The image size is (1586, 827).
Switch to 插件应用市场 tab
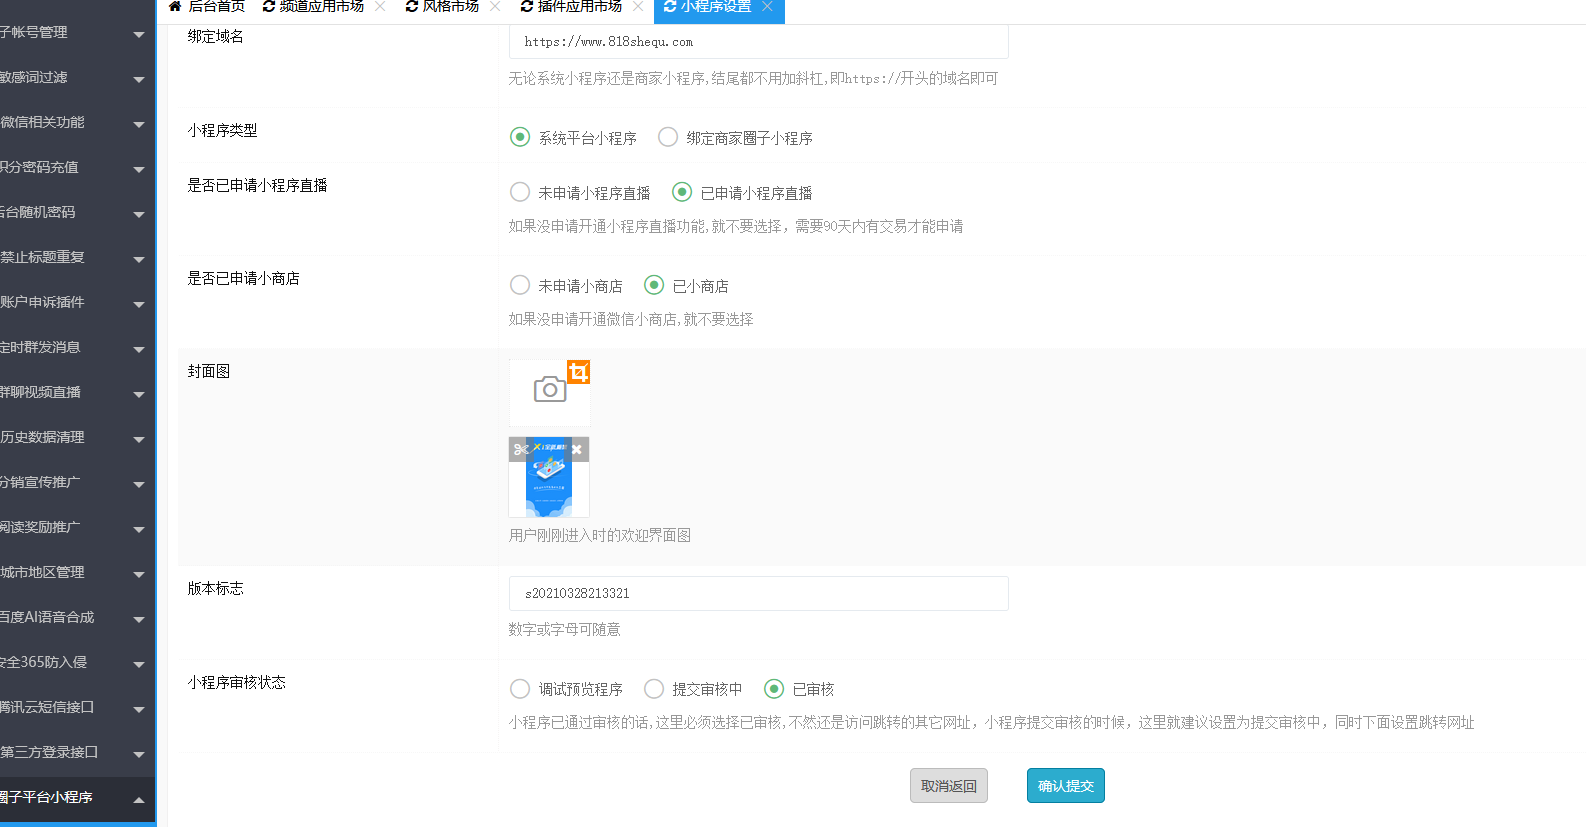tap(579, 6)
